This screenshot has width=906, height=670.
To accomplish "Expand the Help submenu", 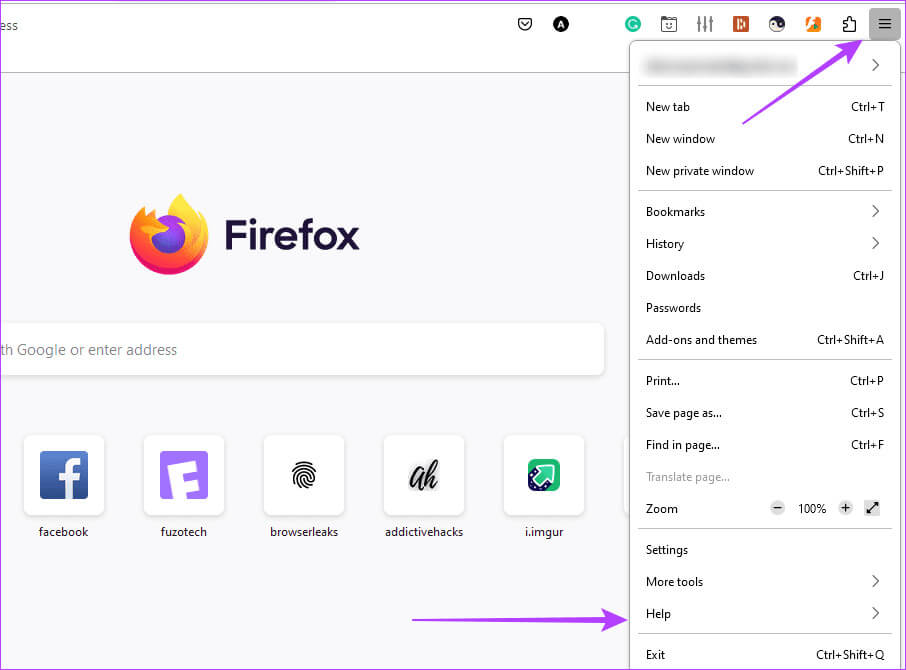I will (x=764, y=613).
